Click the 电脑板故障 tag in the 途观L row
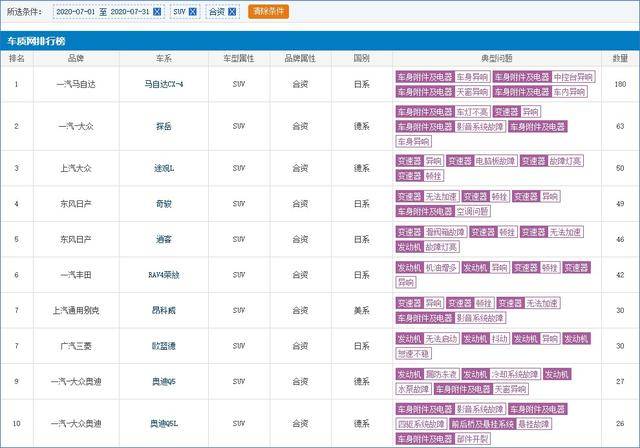This screenshot has height=448, width=640. [x=496, y=161]
